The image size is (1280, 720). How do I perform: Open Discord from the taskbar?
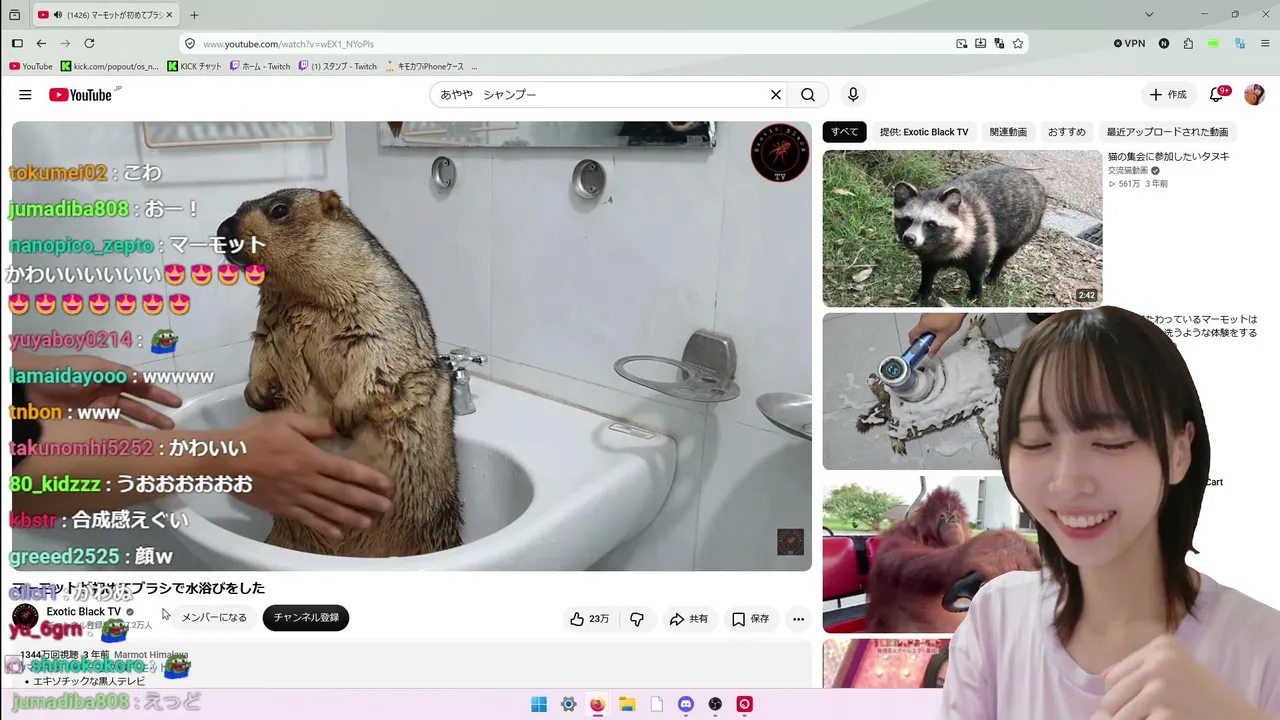(x=686, y=705)
